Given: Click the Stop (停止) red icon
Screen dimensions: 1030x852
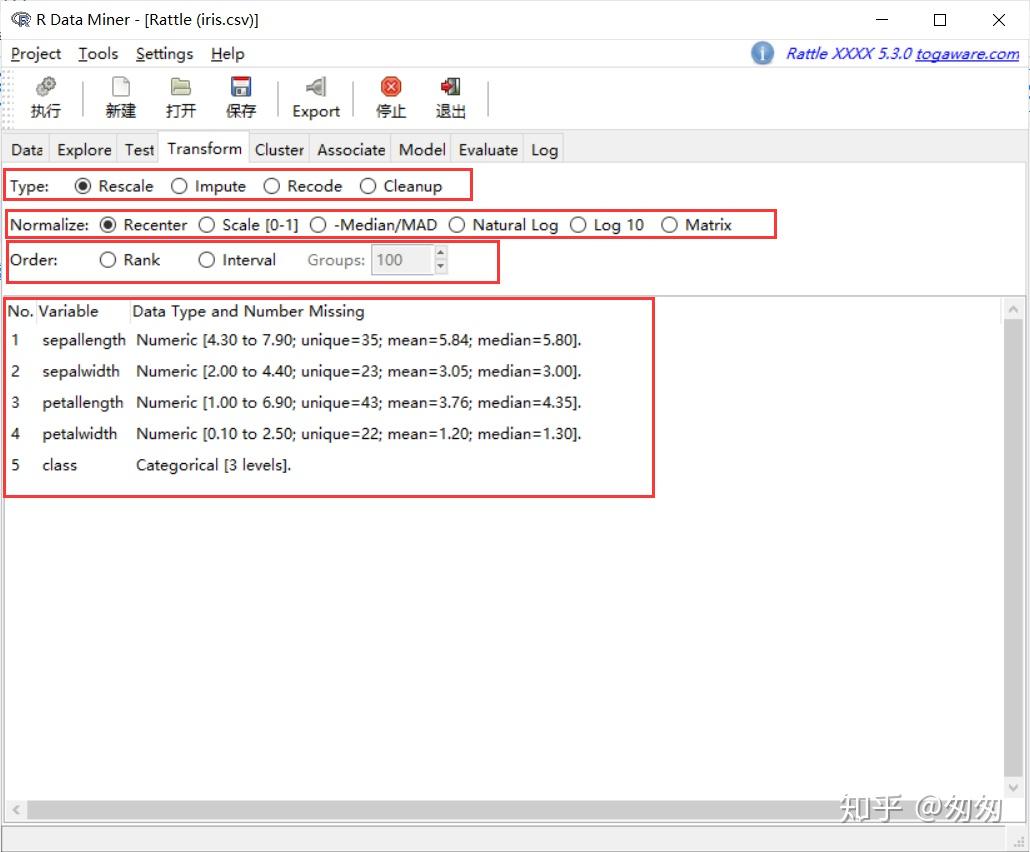Looking at the screenshot, I should click(391, 87).
